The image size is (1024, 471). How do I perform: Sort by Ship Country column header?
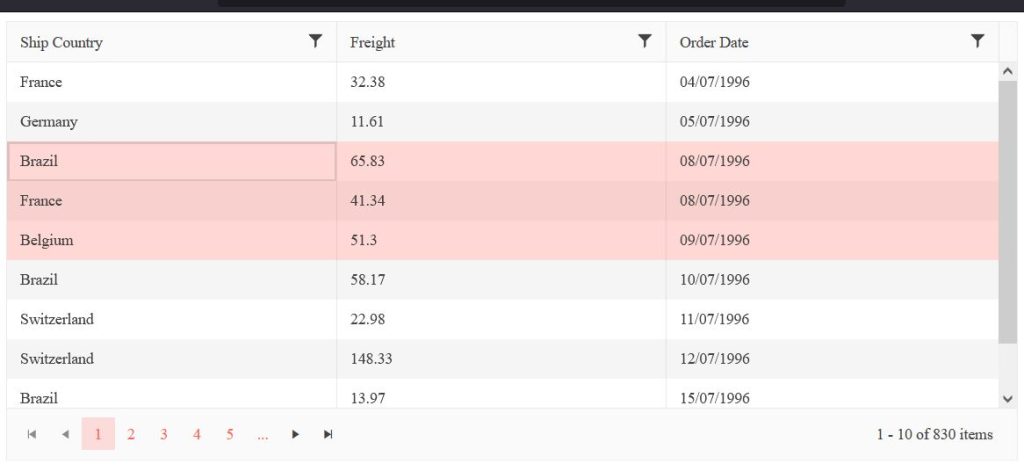(62, 42)
